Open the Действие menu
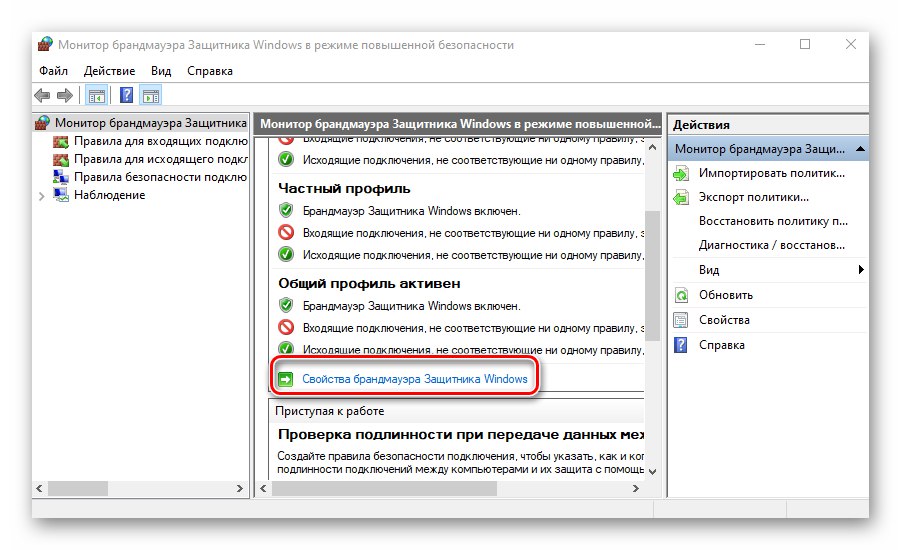The width and height of the screenshot is (901, 550). click(x=109, y=71)
